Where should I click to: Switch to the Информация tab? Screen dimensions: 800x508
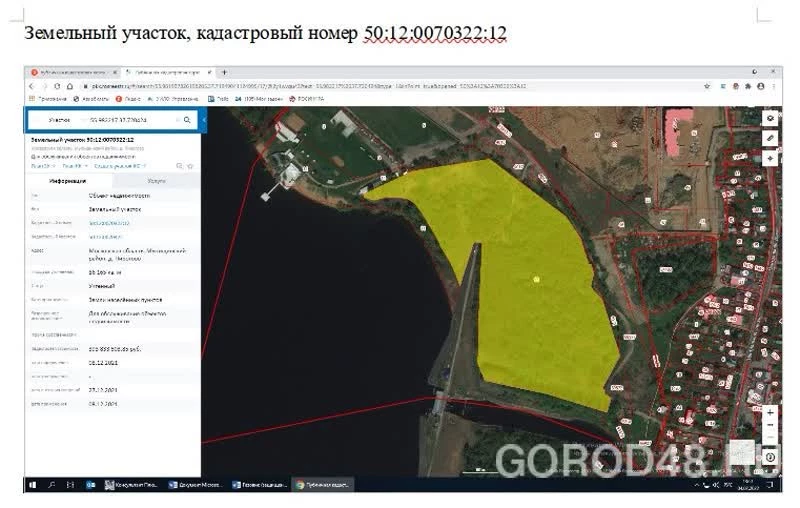point(69,181)
